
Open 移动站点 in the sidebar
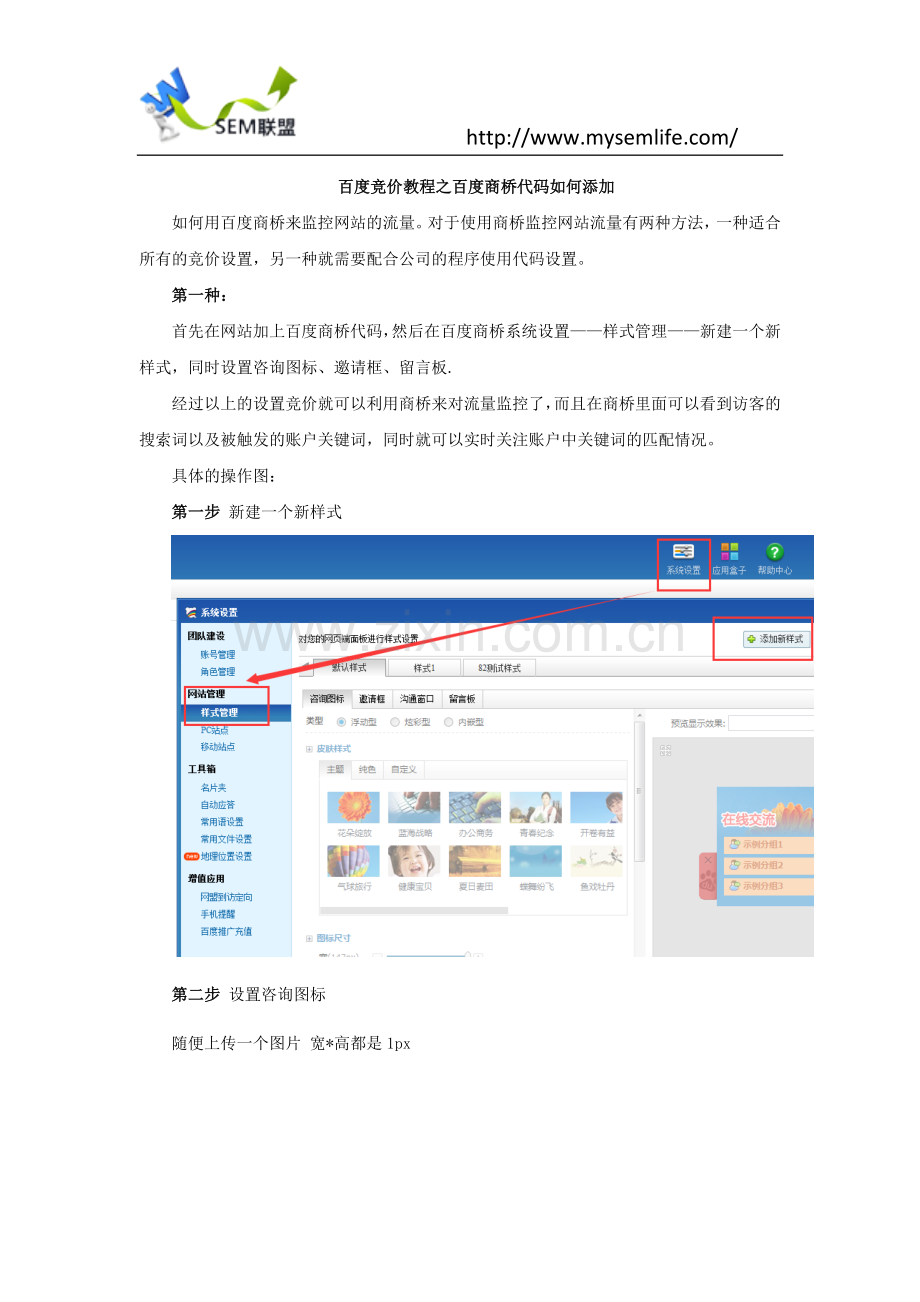click(x=218, y=746)
